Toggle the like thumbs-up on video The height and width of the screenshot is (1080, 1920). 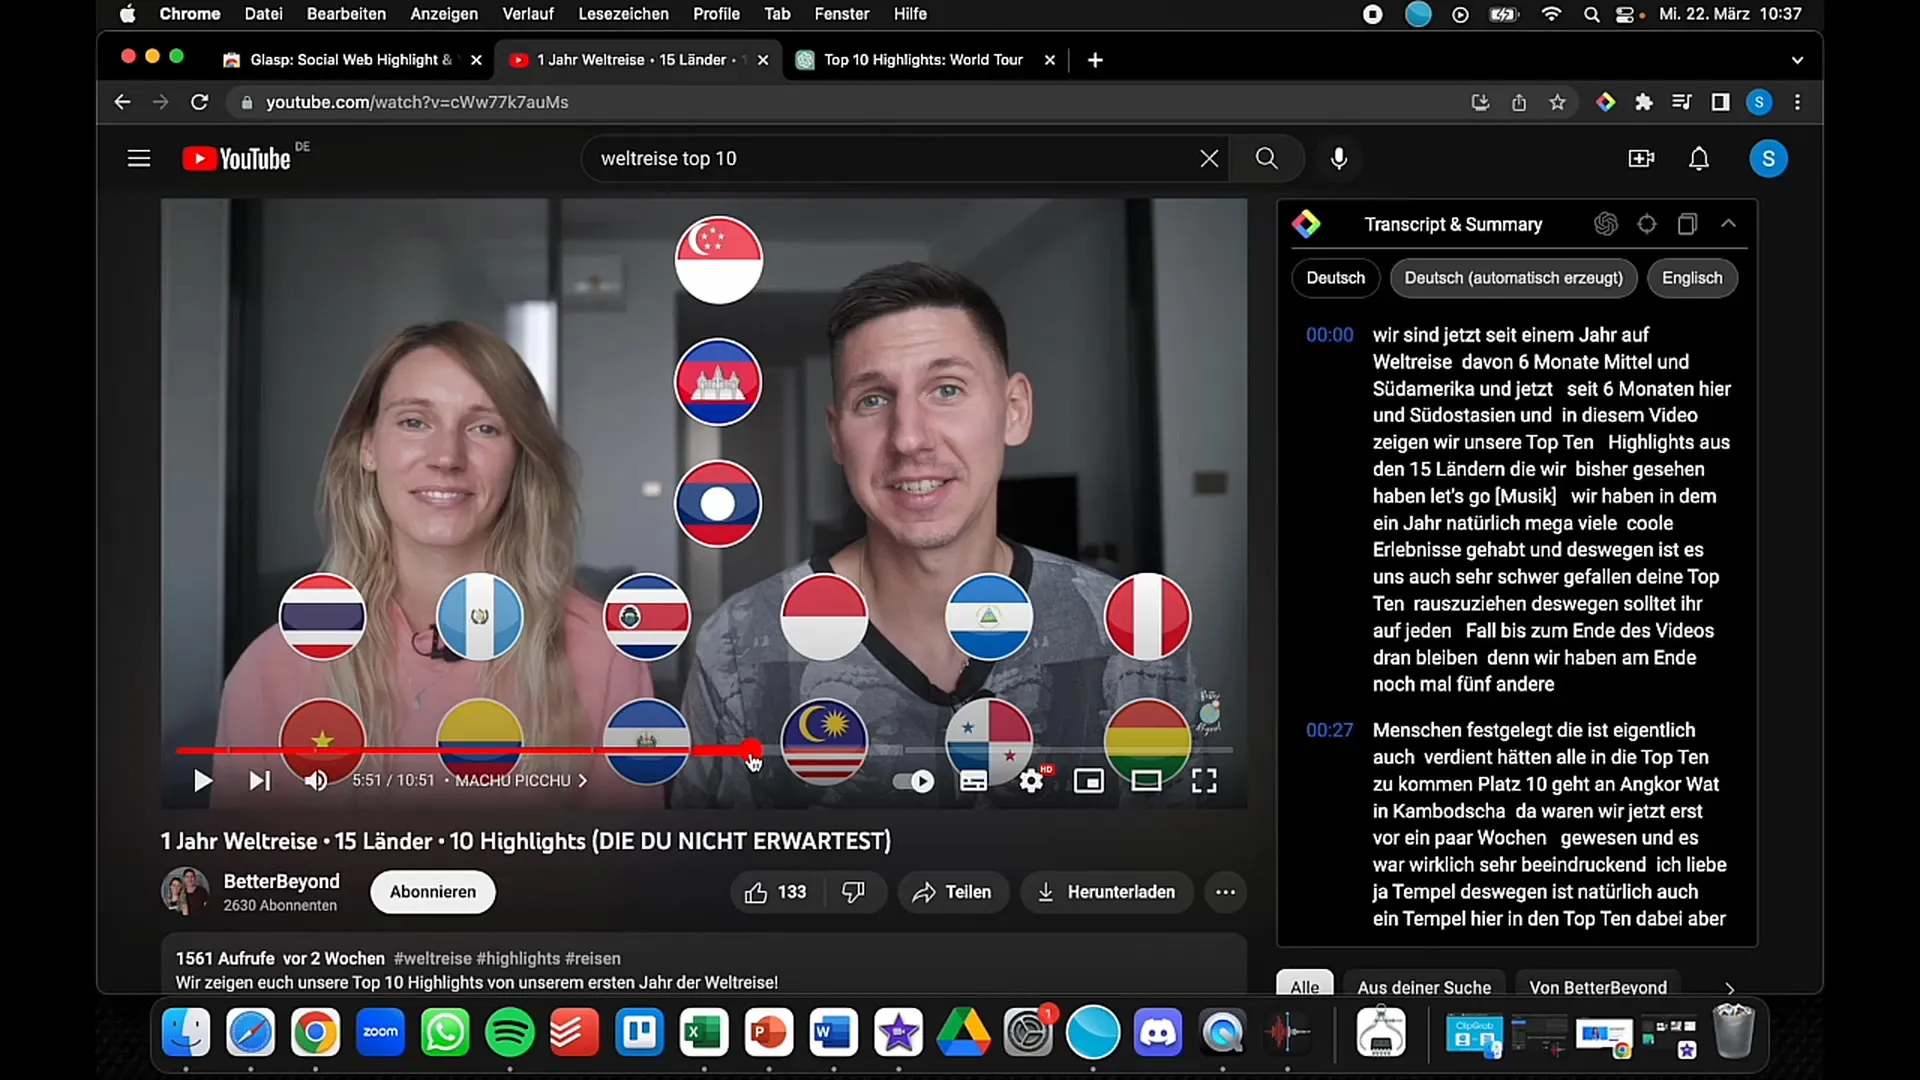pos(754,891)
